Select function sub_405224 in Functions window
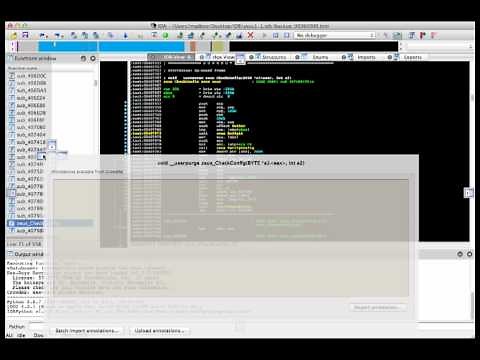The image size is (480, 360). click(27, 98)
